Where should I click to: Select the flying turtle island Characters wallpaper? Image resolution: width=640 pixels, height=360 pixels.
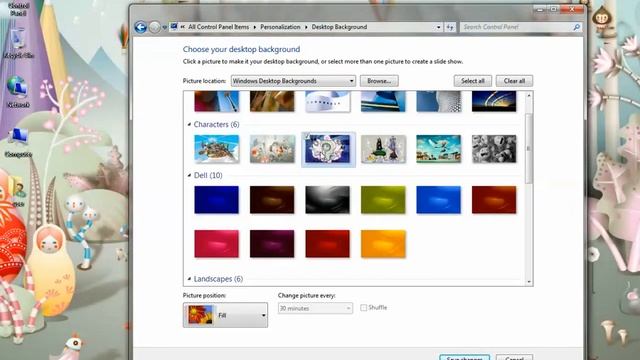click(217, 149)
